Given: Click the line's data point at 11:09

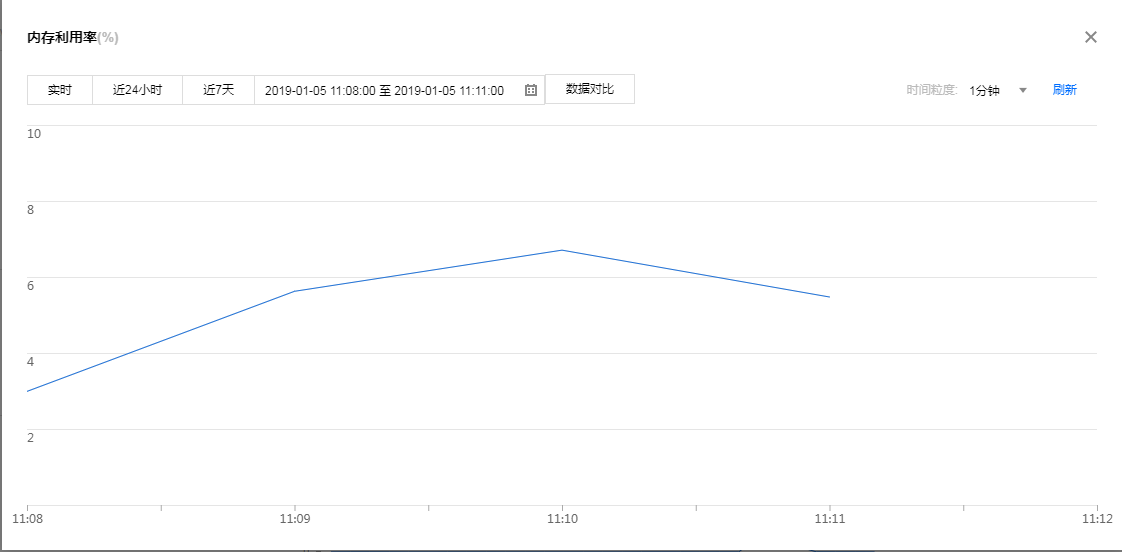Looking at the screenshot, I should (294, 291).
